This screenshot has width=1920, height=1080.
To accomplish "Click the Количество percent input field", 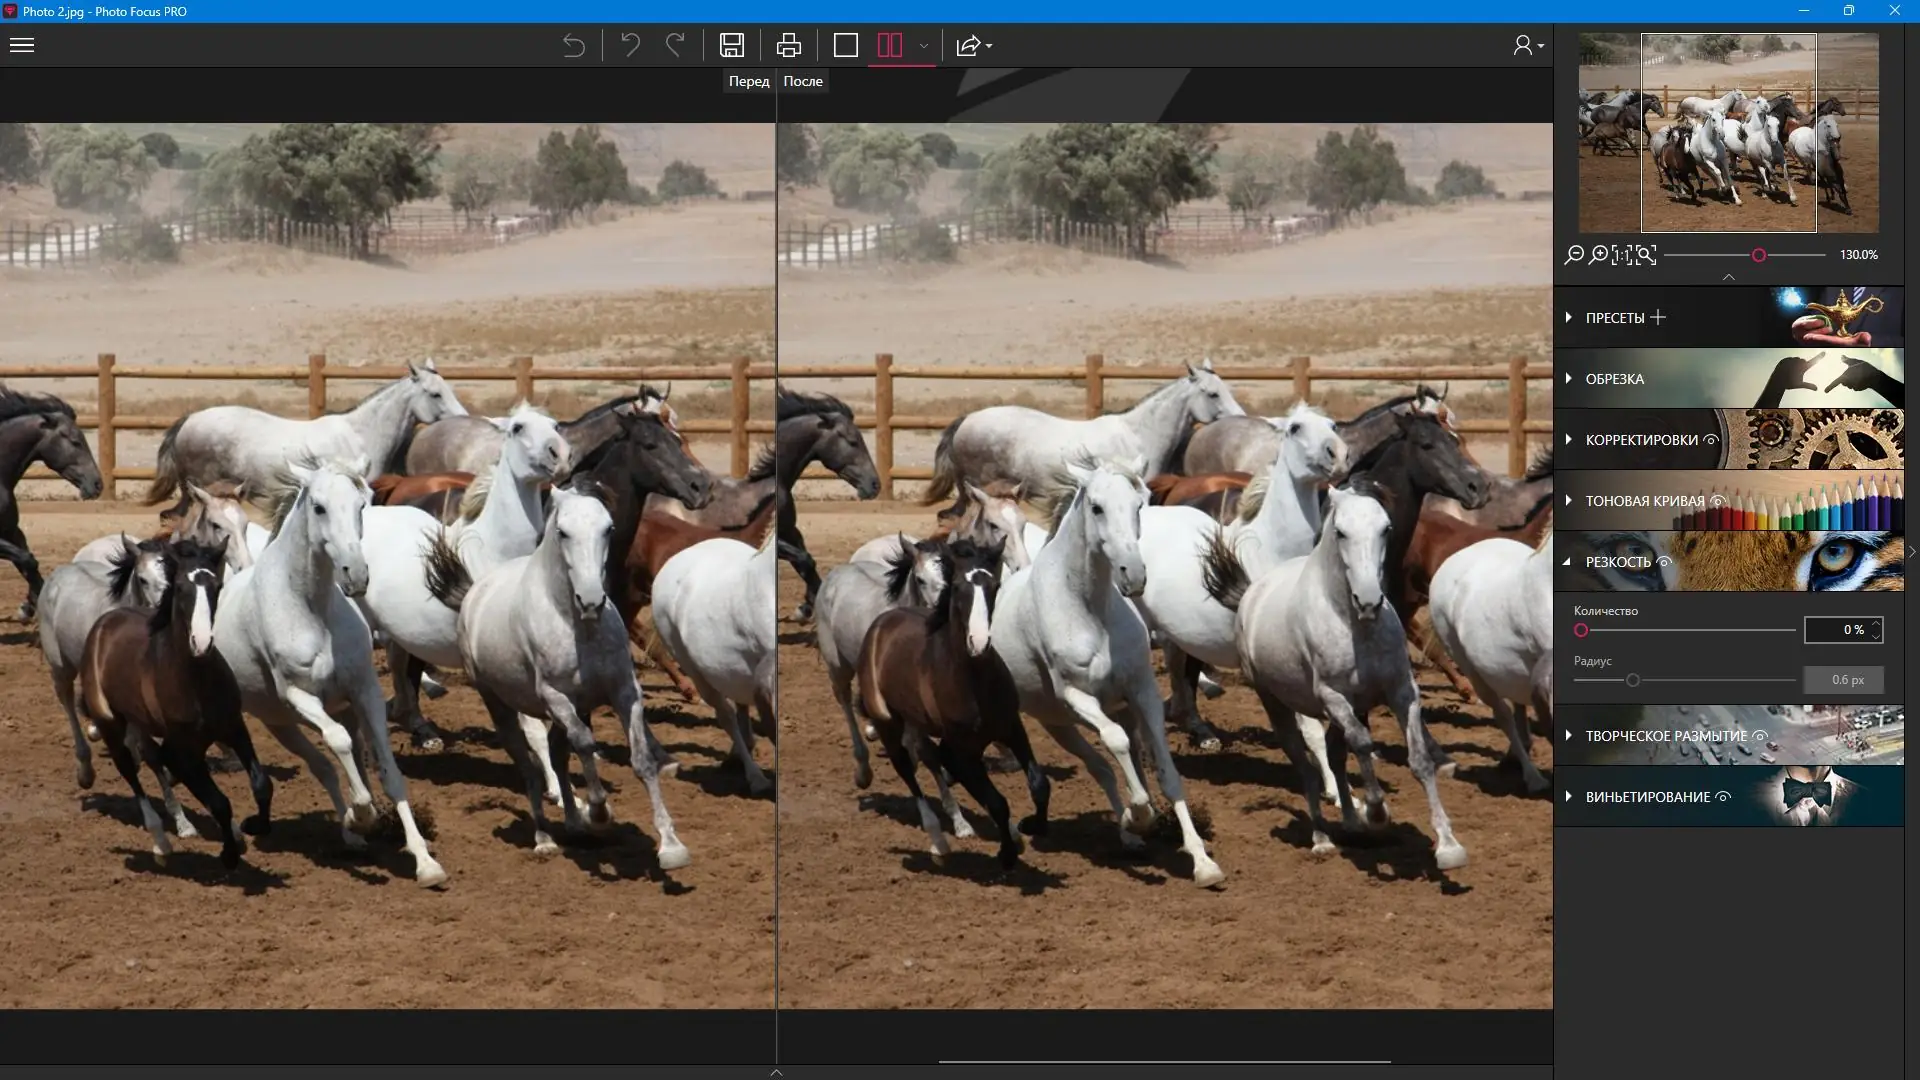I will point(1837,630).
